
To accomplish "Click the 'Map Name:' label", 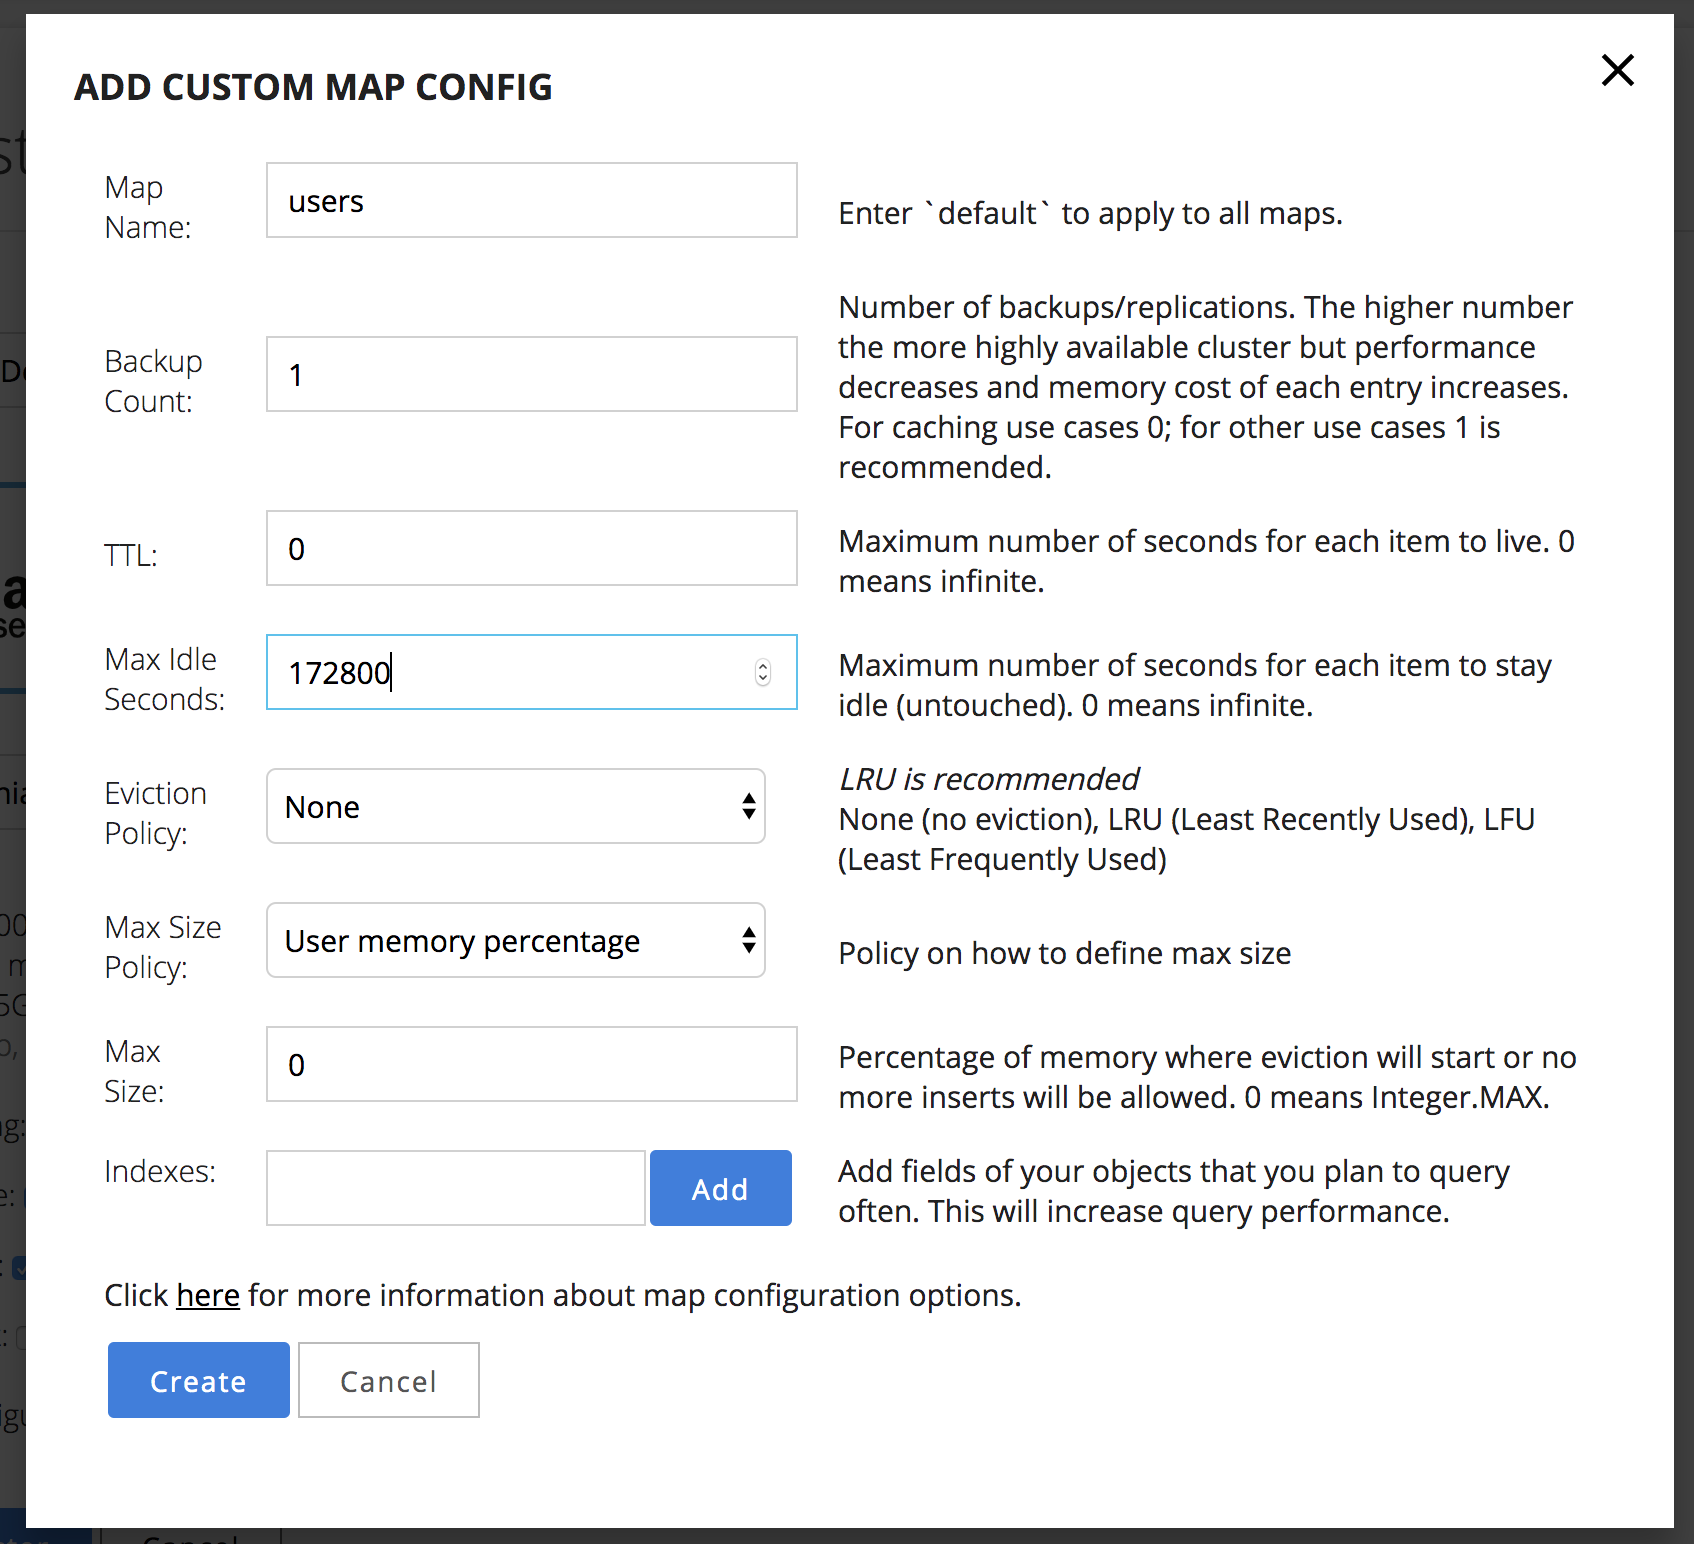I will (x=147, y=208).
